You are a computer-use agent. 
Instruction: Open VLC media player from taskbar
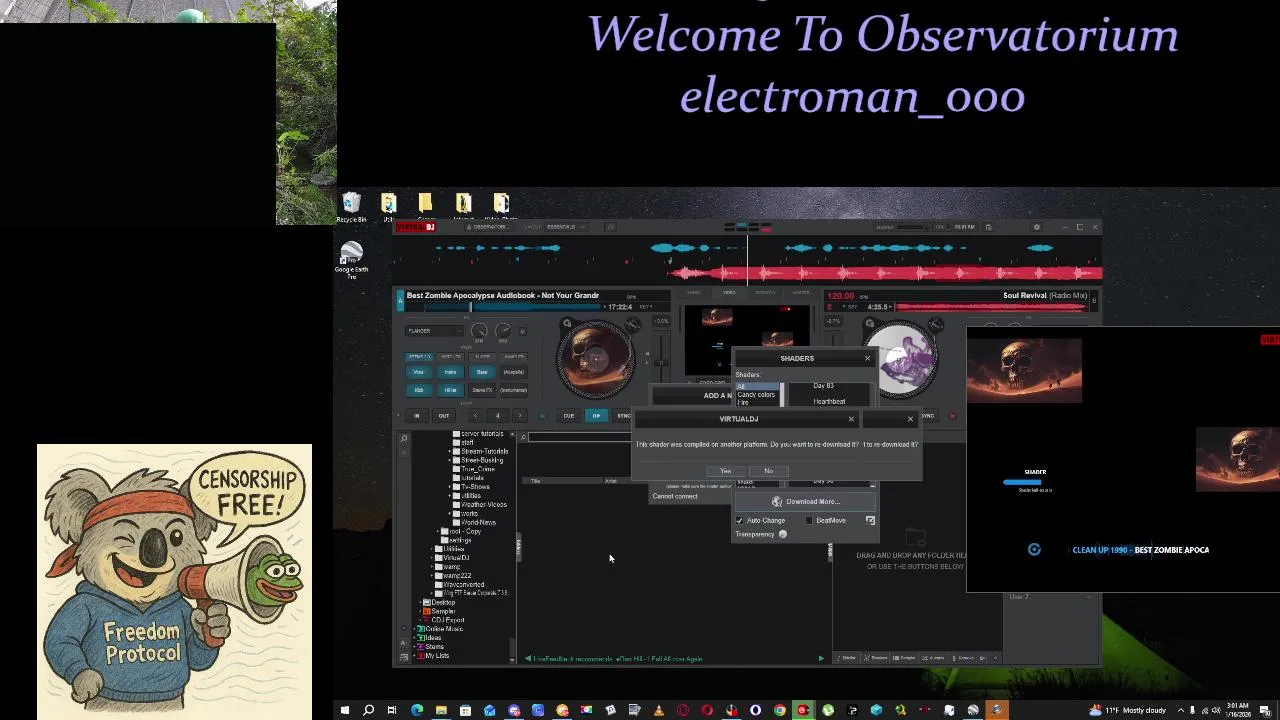658,711
